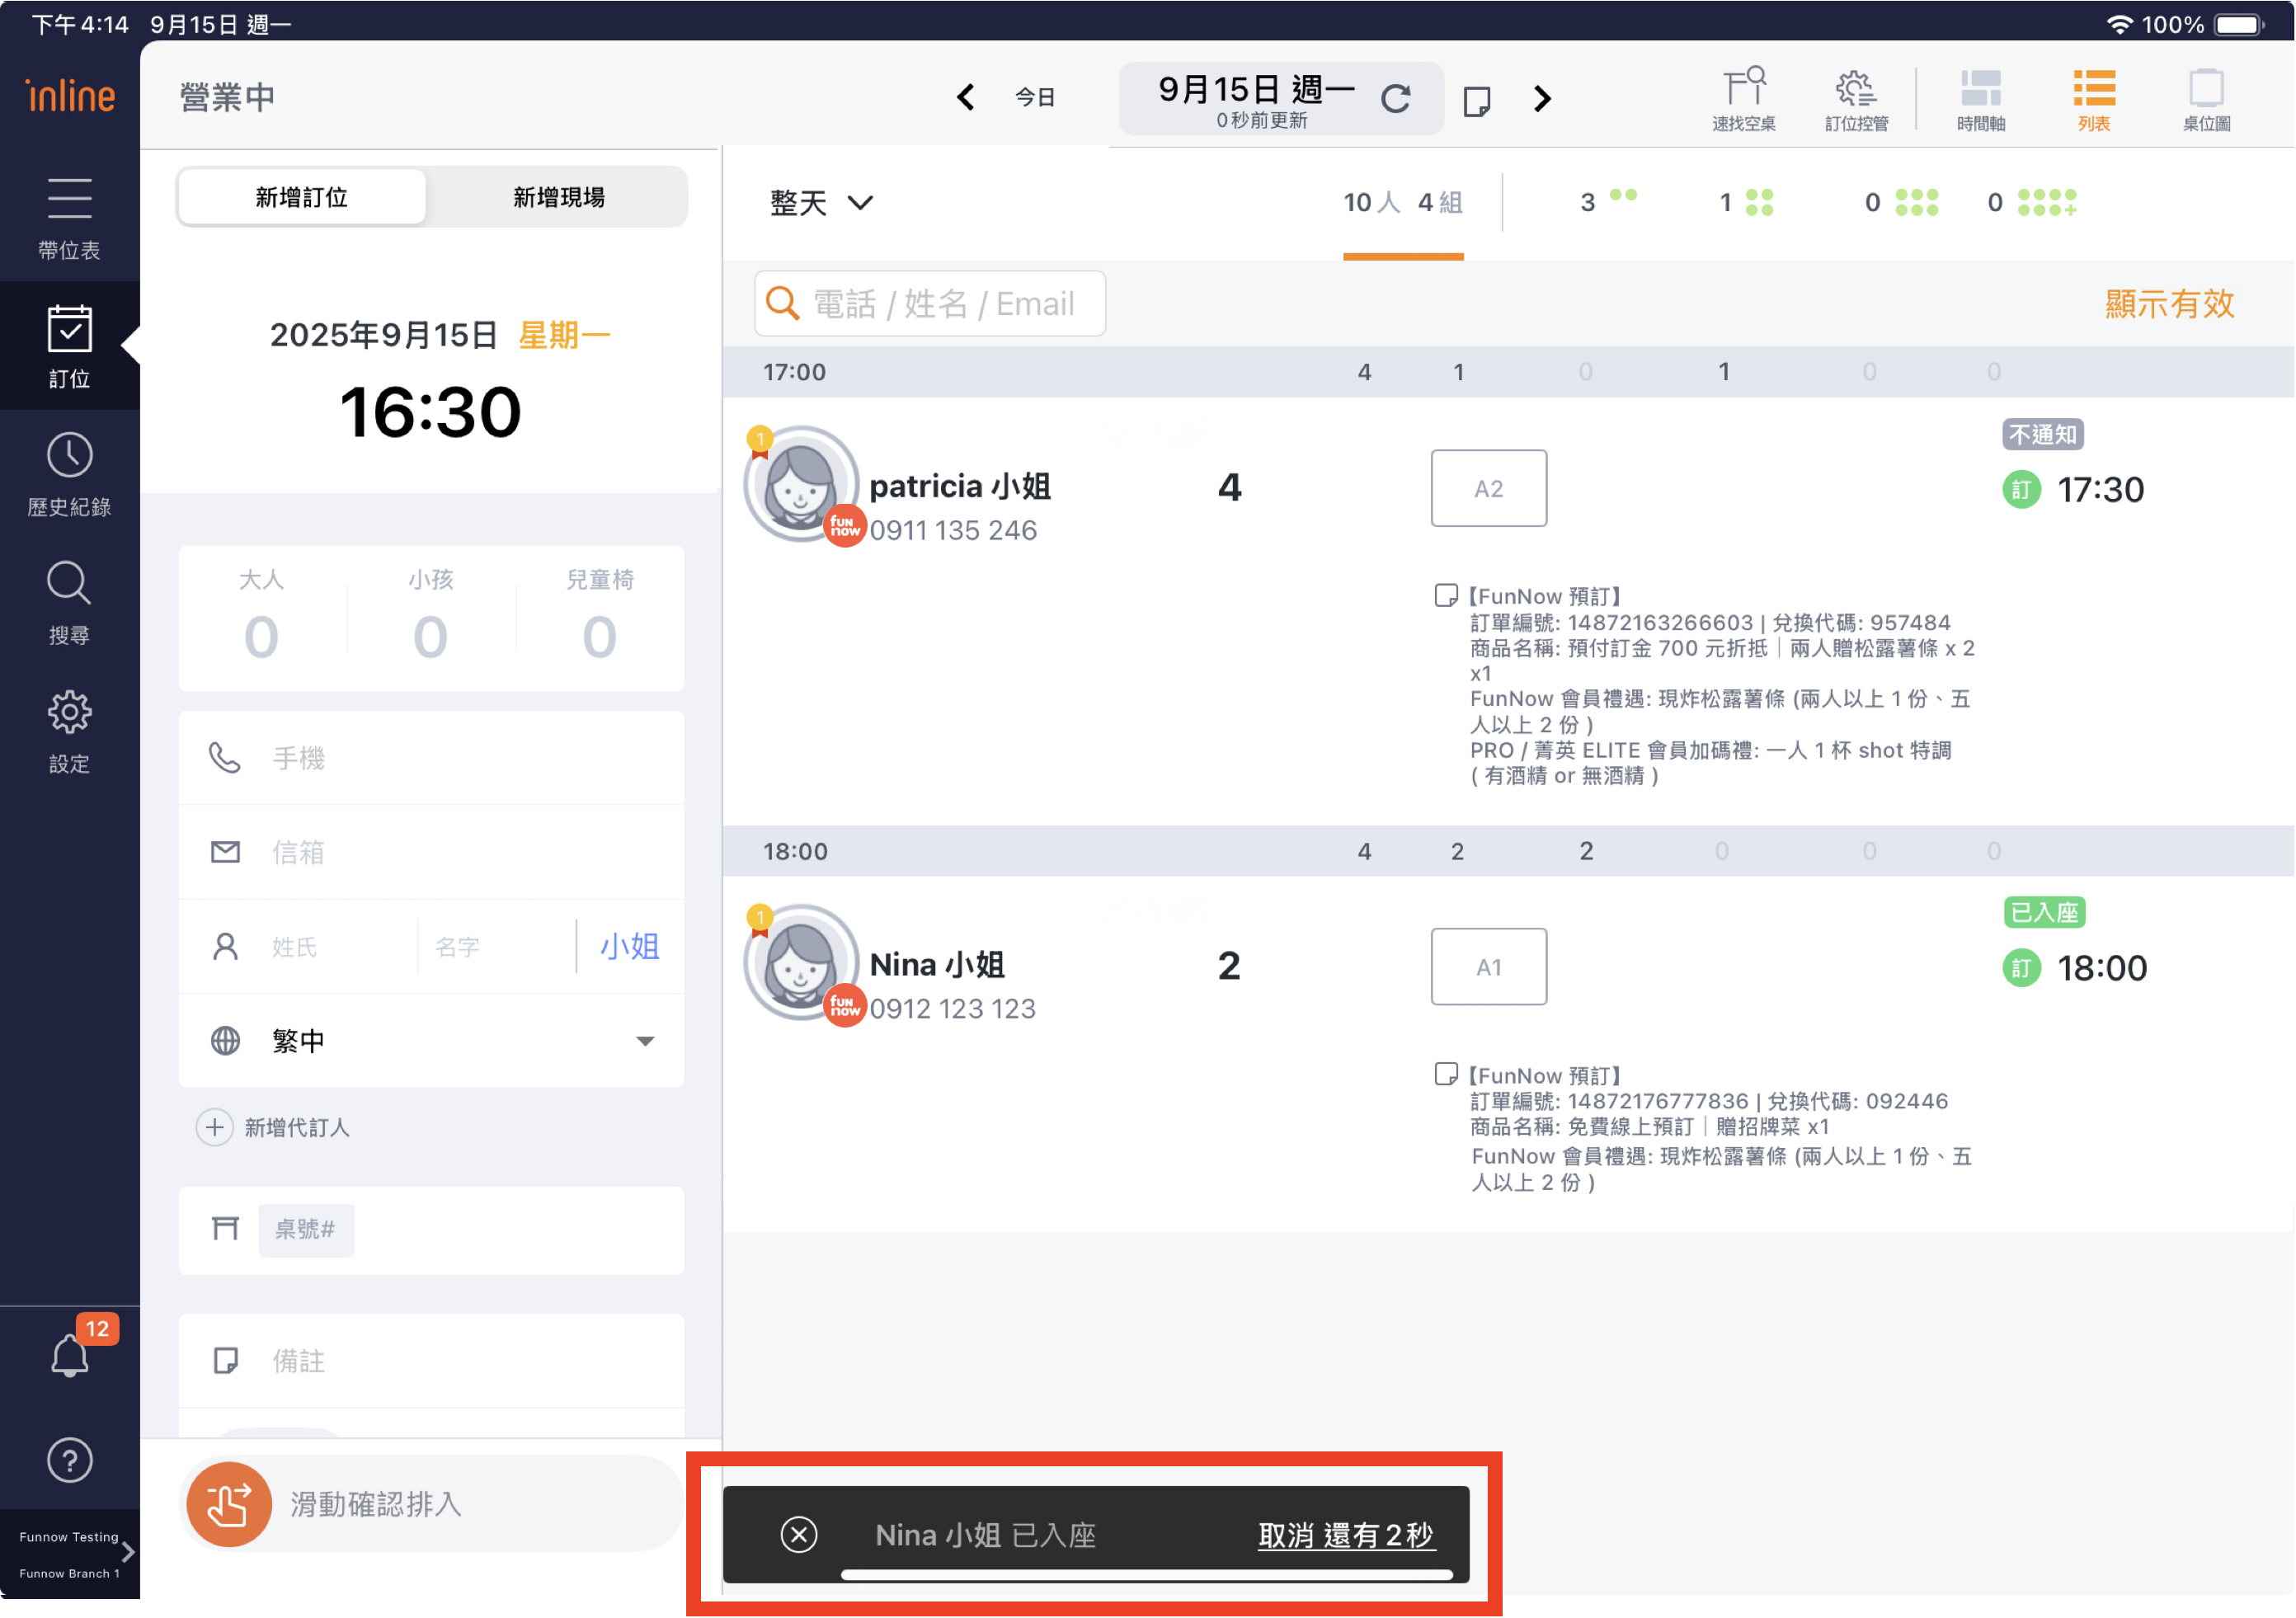The image size is (2296, 1618).
Task: Toggle the 已入座 status on Nina's reservation
Action: tap(2044, 912)
